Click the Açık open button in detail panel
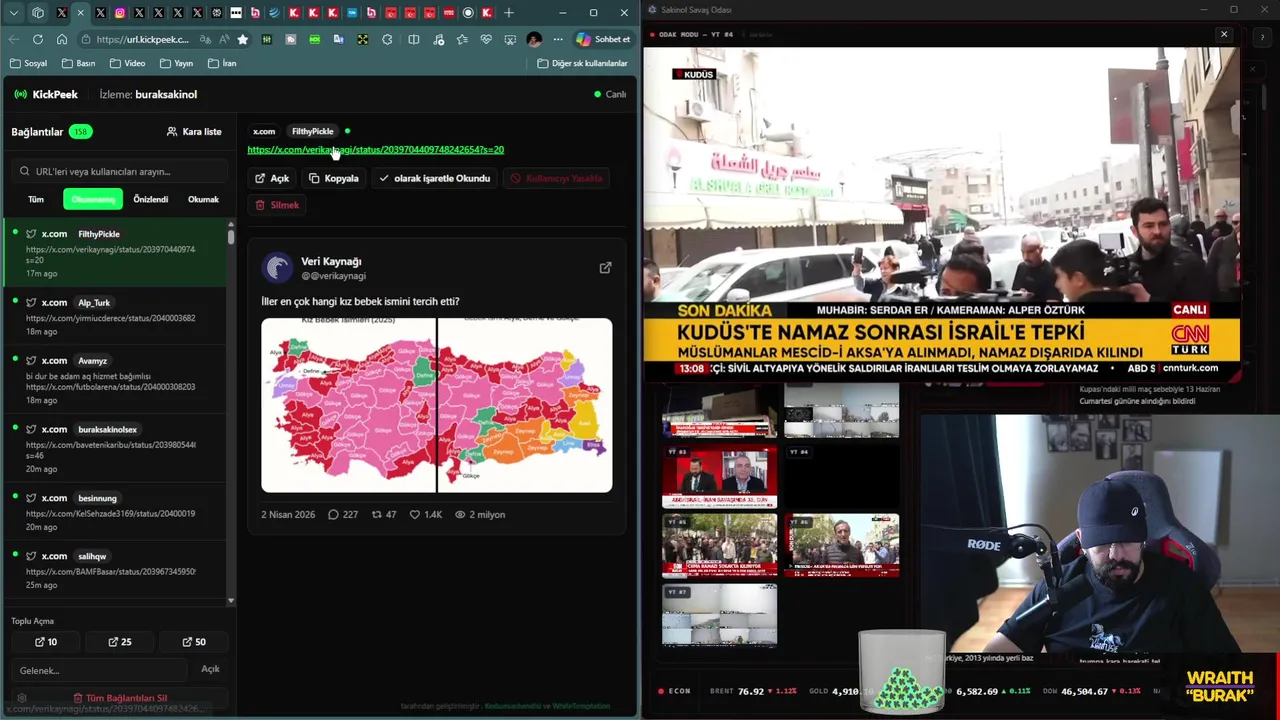Image resolution: width=1280 pixels, height=720 pixels. (x=272, y=178)
